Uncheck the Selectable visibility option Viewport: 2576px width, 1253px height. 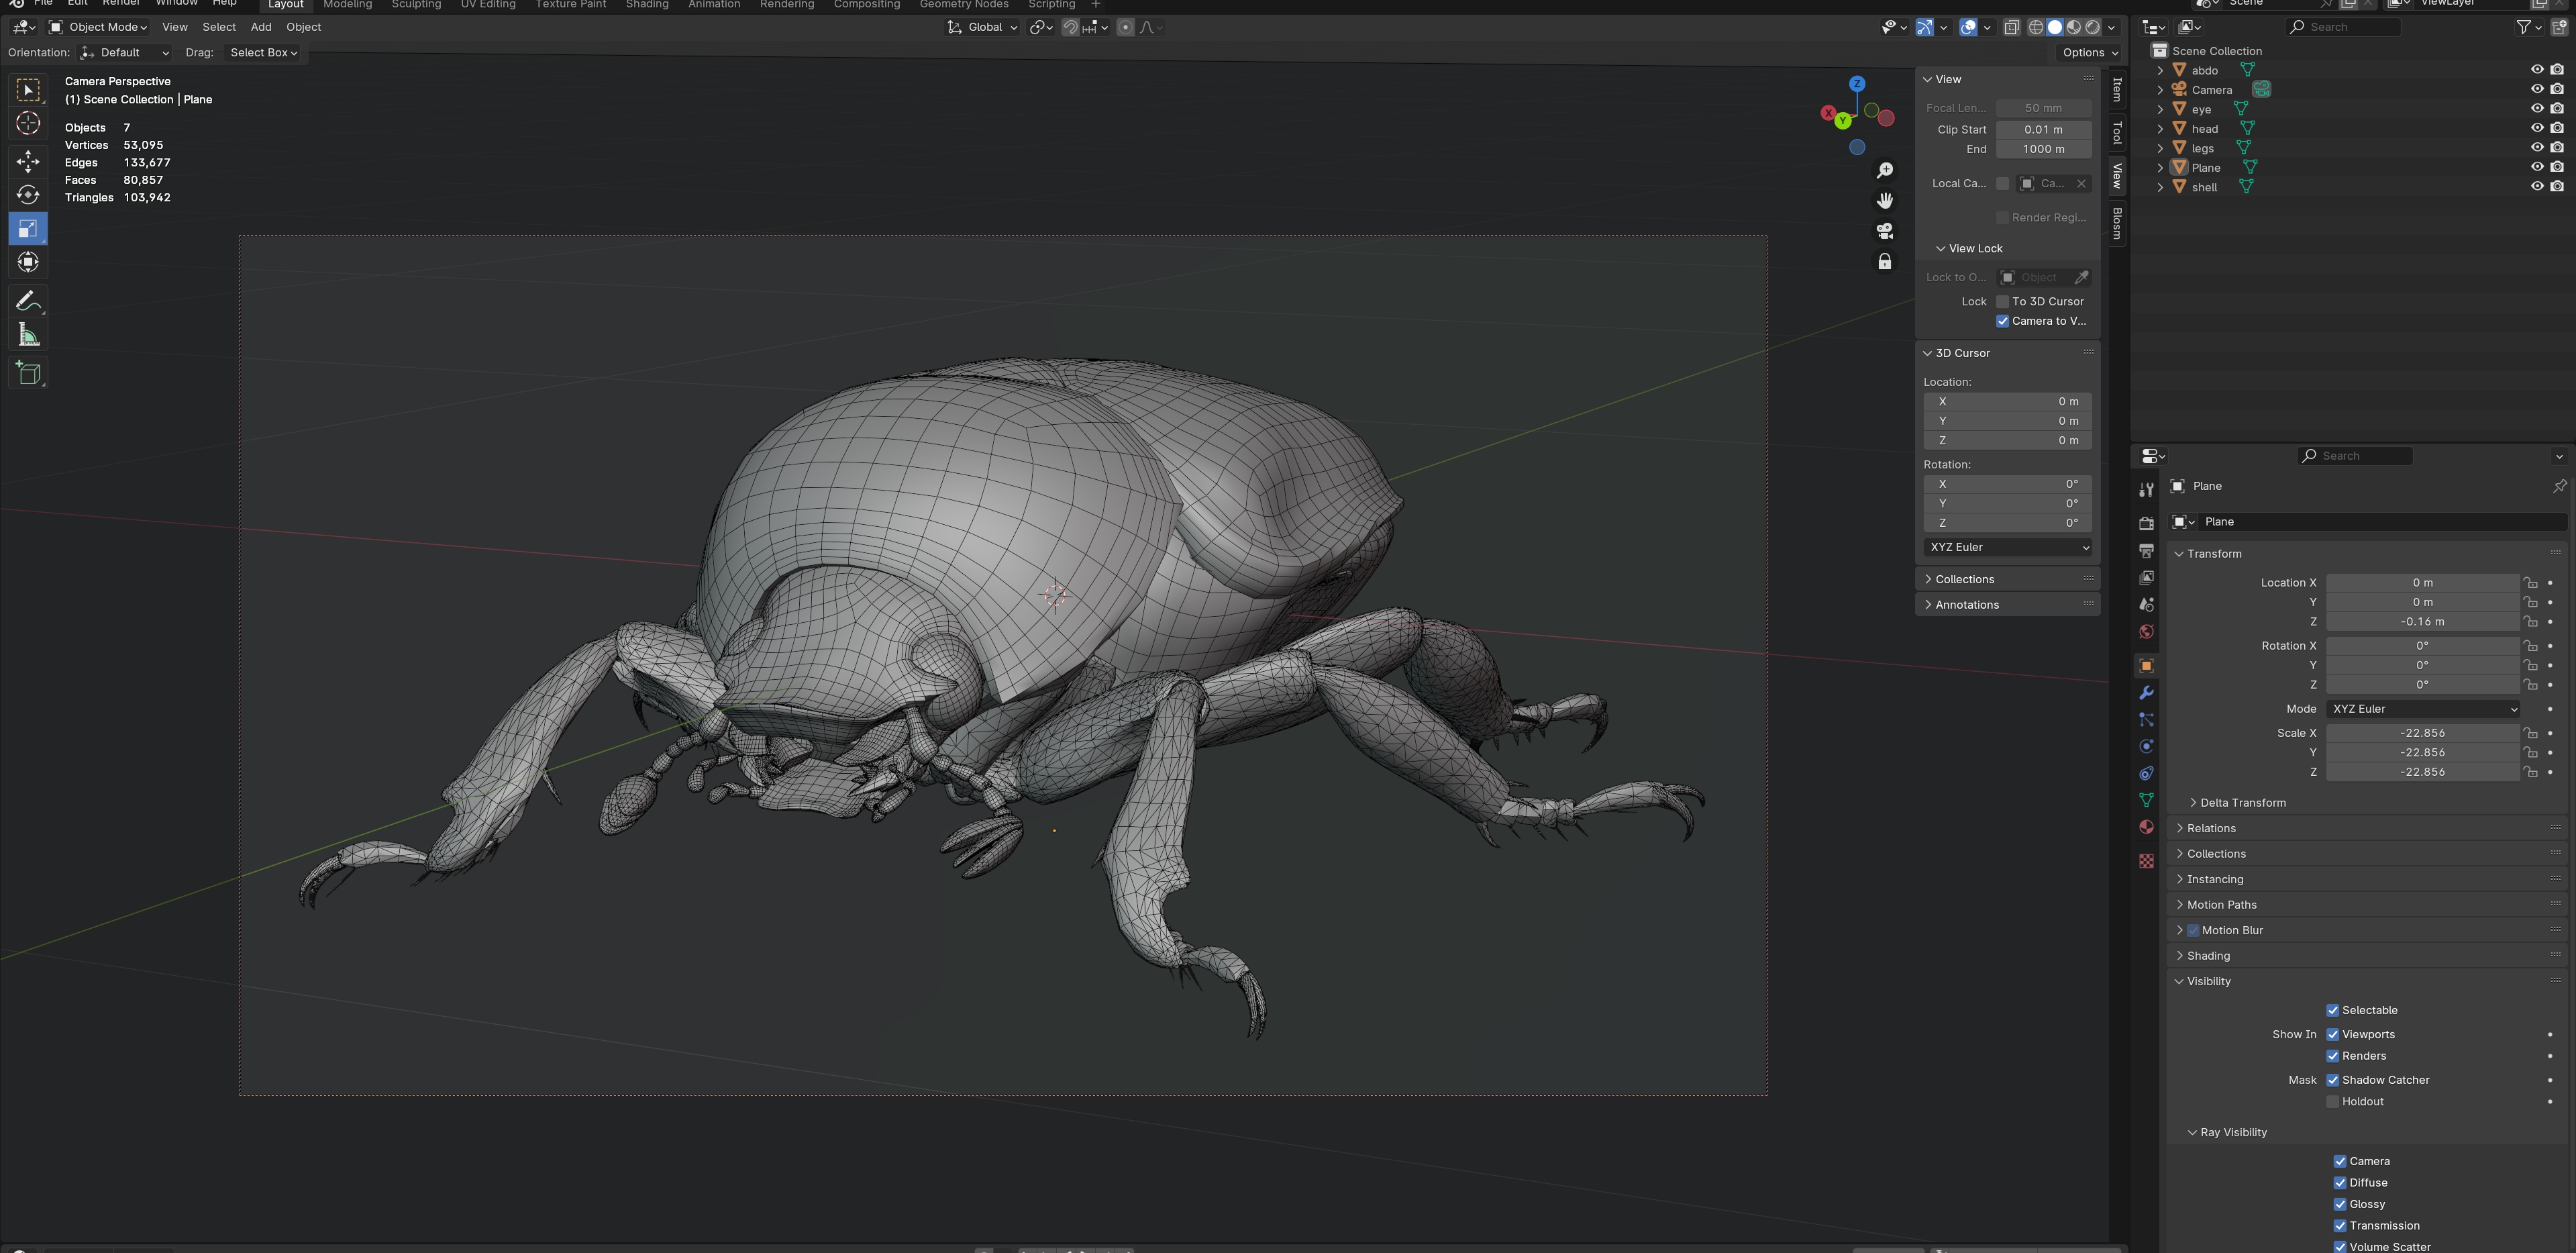[2333, 1010]
